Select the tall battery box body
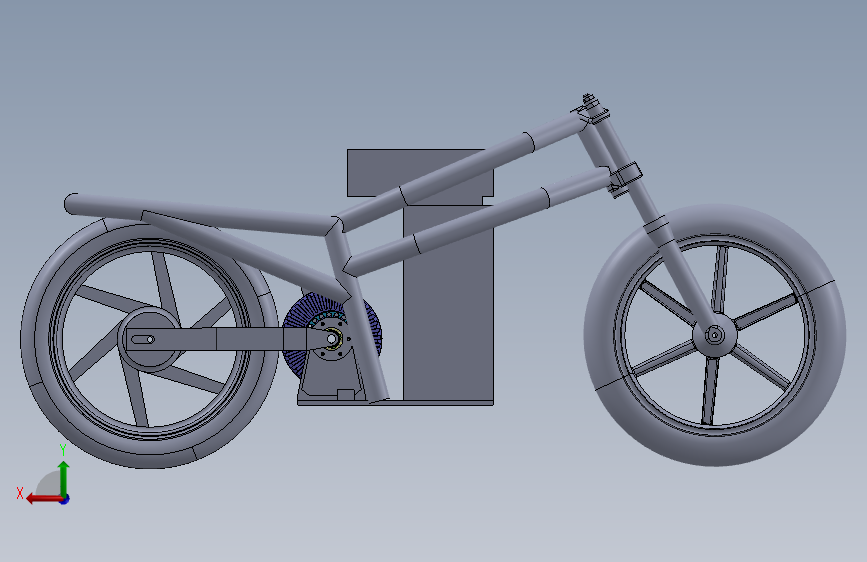This screenshot has height=562, width=867. pos(448,302)
